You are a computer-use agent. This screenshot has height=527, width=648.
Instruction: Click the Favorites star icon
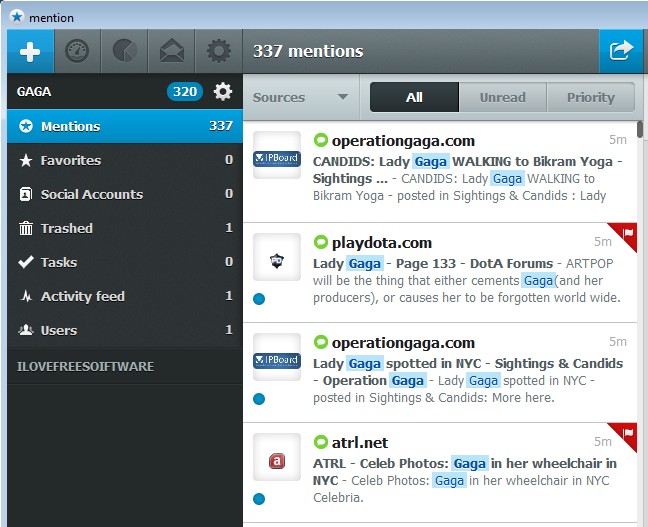26,160
